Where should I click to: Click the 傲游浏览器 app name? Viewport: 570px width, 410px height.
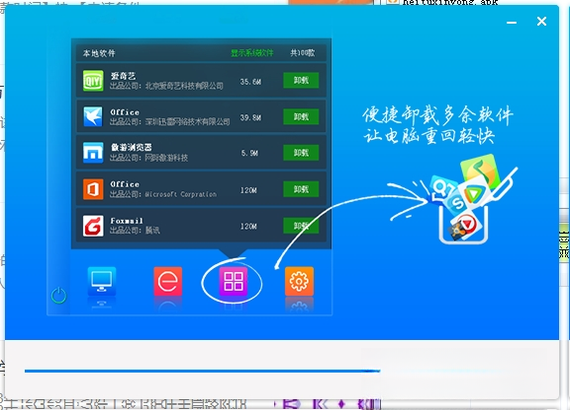click(131, 147)
